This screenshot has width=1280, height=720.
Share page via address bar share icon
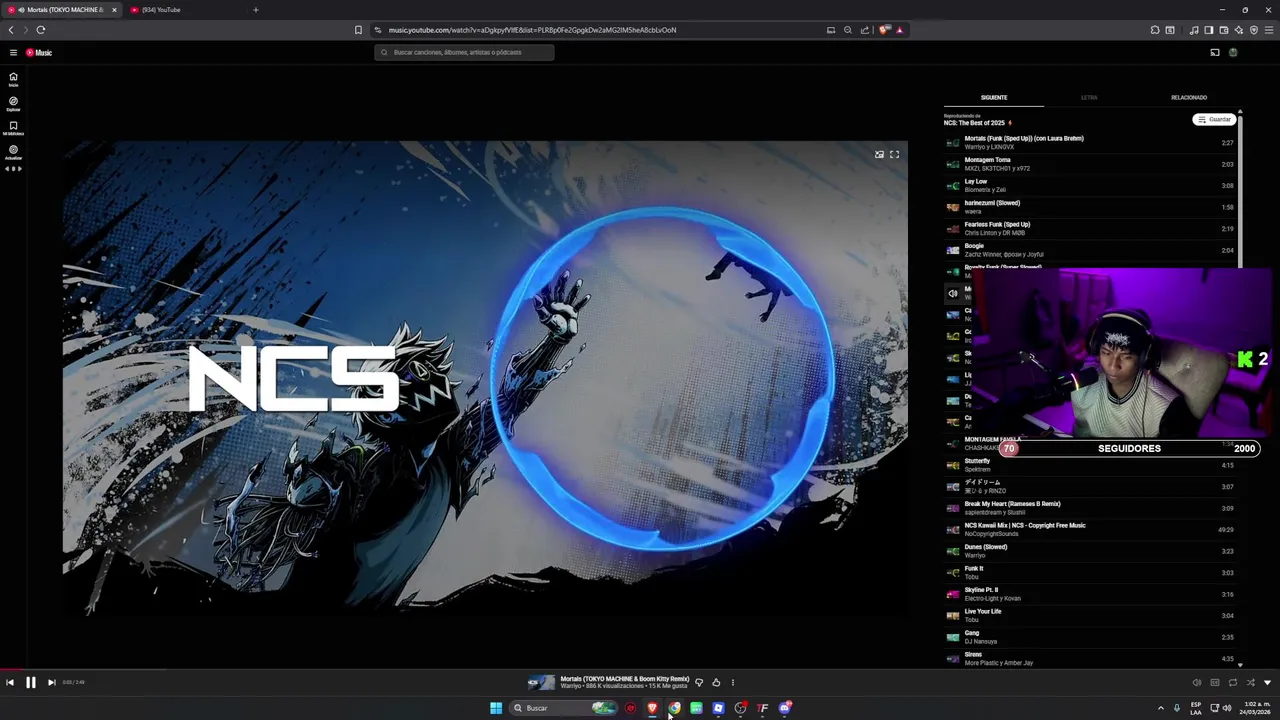[x=865, y=30]
